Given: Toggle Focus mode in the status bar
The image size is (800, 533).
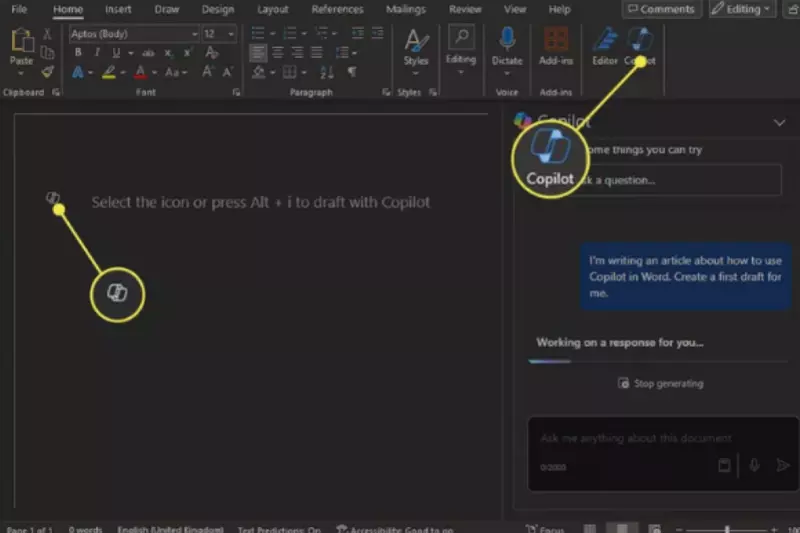Looking at the screenshot, I should [x=545, y=529].
